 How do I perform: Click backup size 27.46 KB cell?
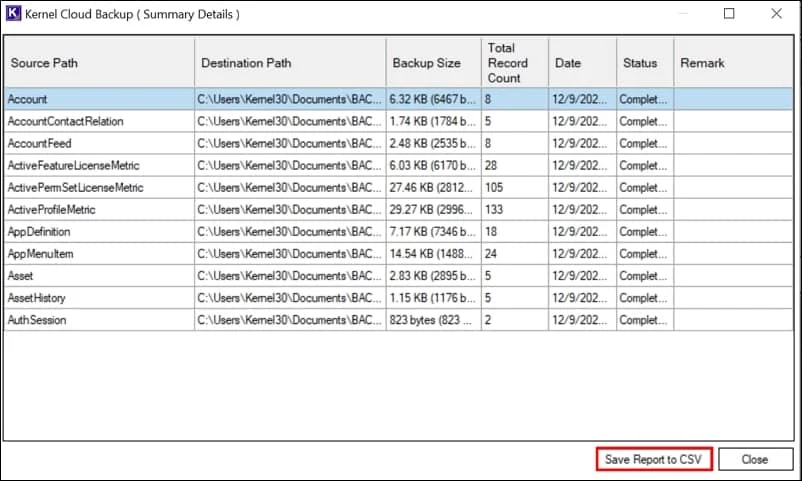tap(434, 187)
